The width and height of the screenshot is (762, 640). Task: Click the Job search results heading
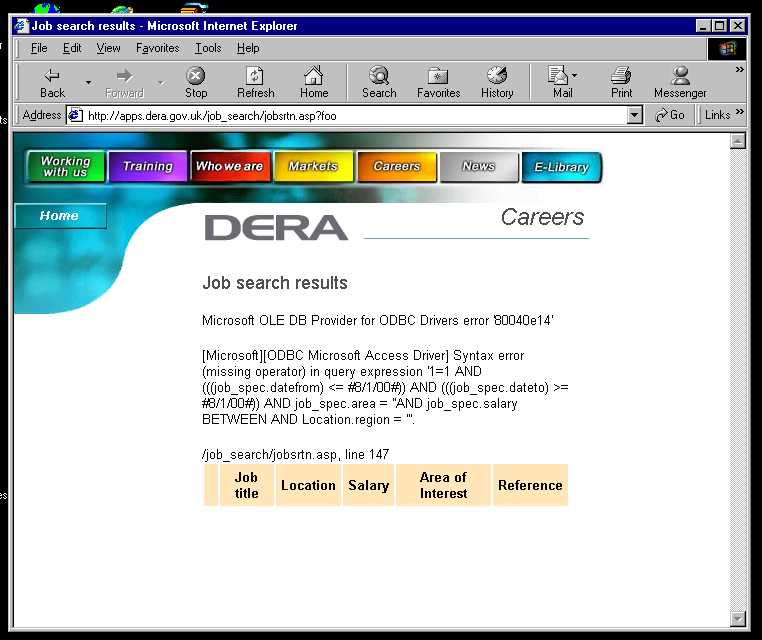pos(275,283)
